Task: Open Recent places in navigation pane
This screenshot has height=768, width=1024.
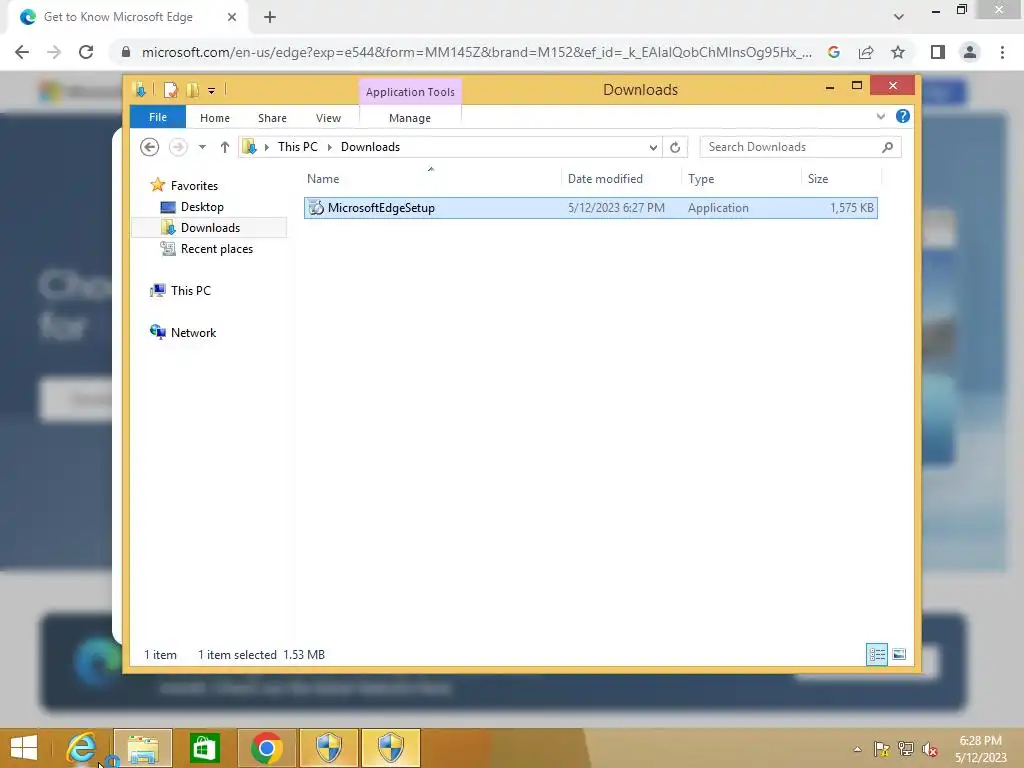Action: [x=216, y=249]
